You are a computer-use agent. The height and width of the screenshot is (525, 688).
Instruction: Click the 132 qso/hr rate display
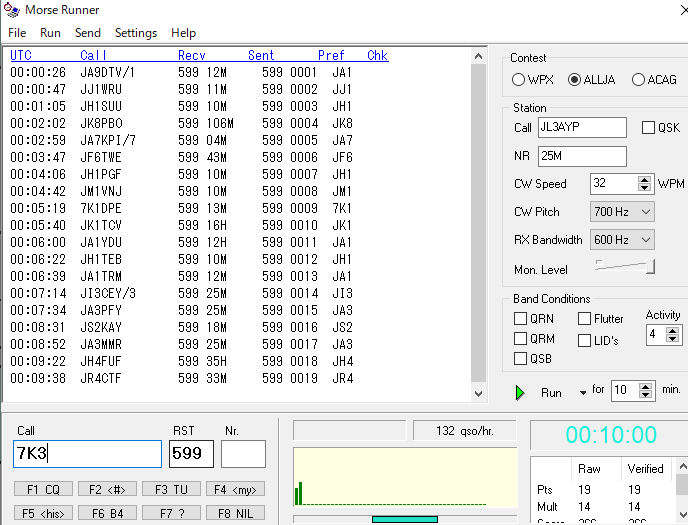pos(465,431)
